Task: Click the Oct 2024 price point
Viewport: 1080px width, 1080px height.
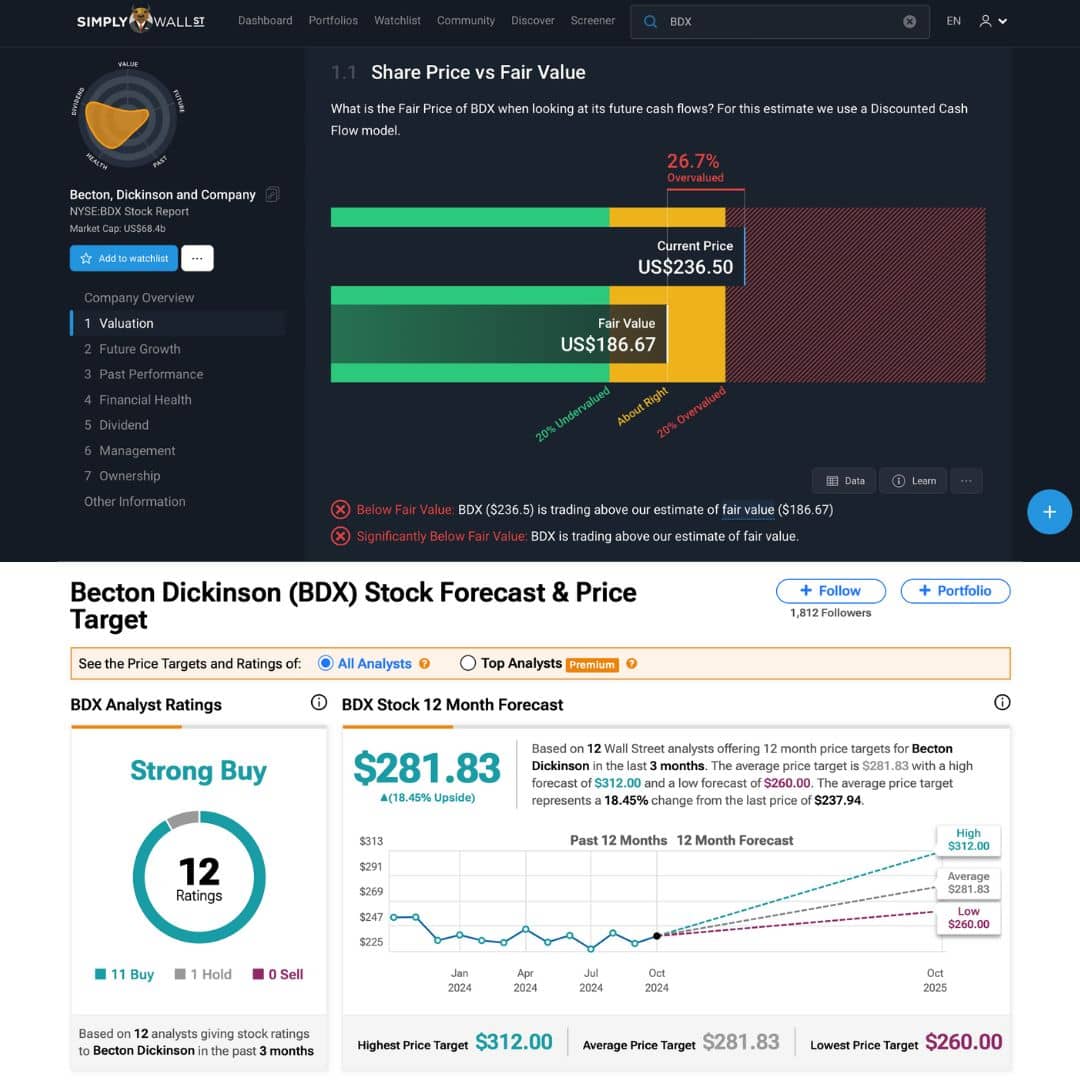Action: coord(657,935)
